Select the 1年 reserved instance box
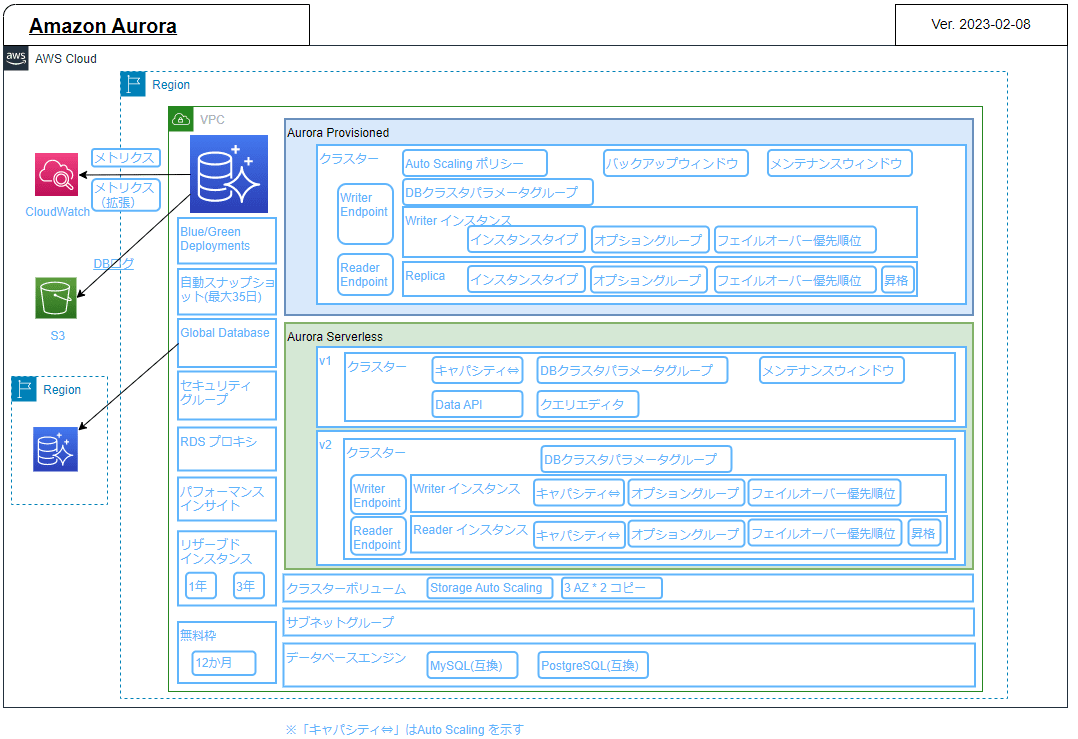The height and width of the screenshot is (739, 1078). tap(201, 586)
